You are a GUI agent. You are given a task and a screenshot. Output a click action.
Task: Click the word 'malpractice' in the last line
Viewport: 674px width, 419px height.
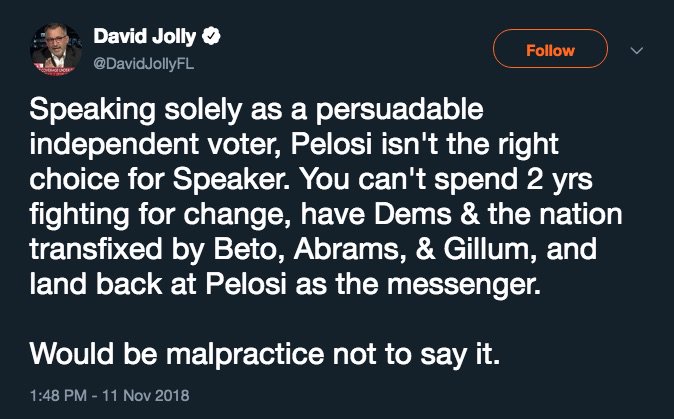pos(234,353)
